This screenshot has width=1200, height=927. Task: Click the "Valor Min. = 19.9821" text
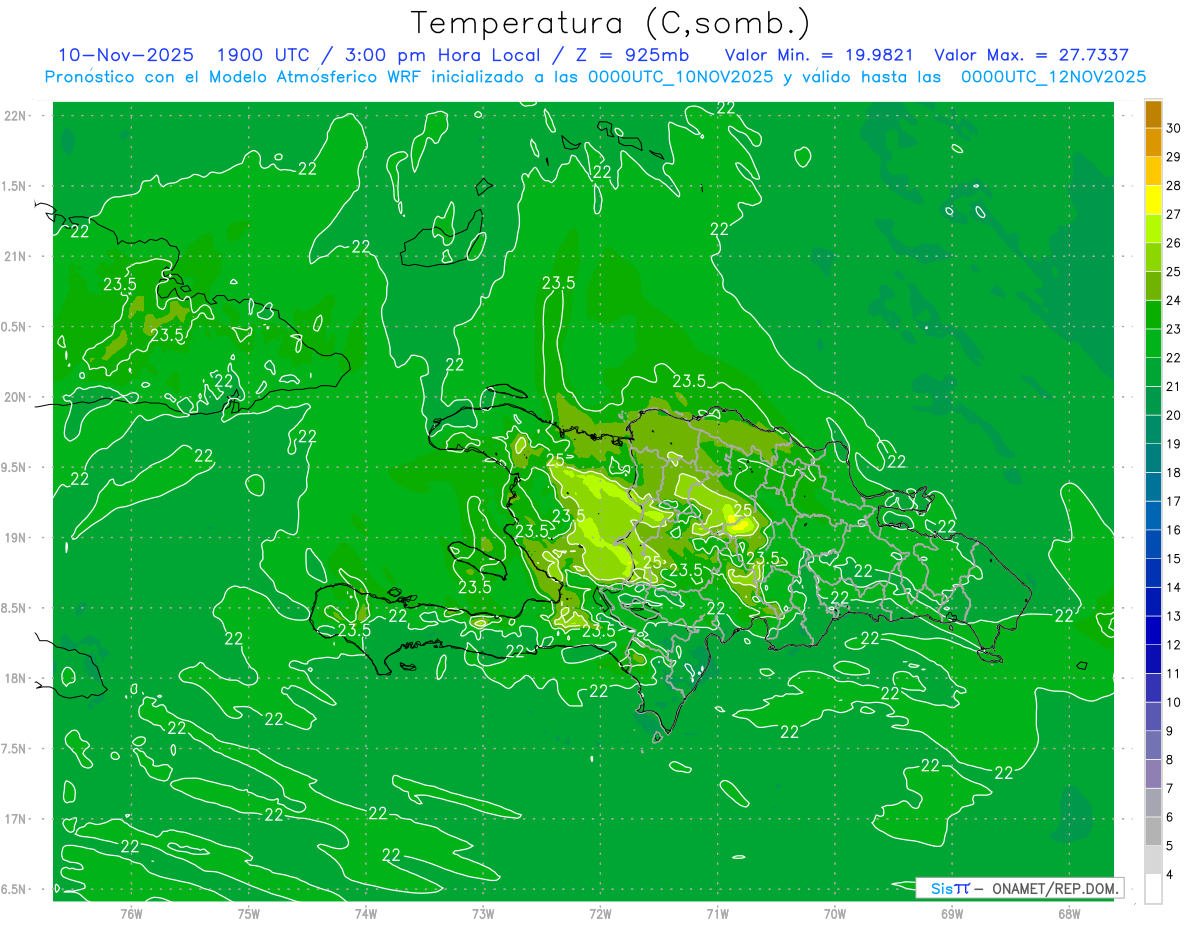[x=819, y=55]
